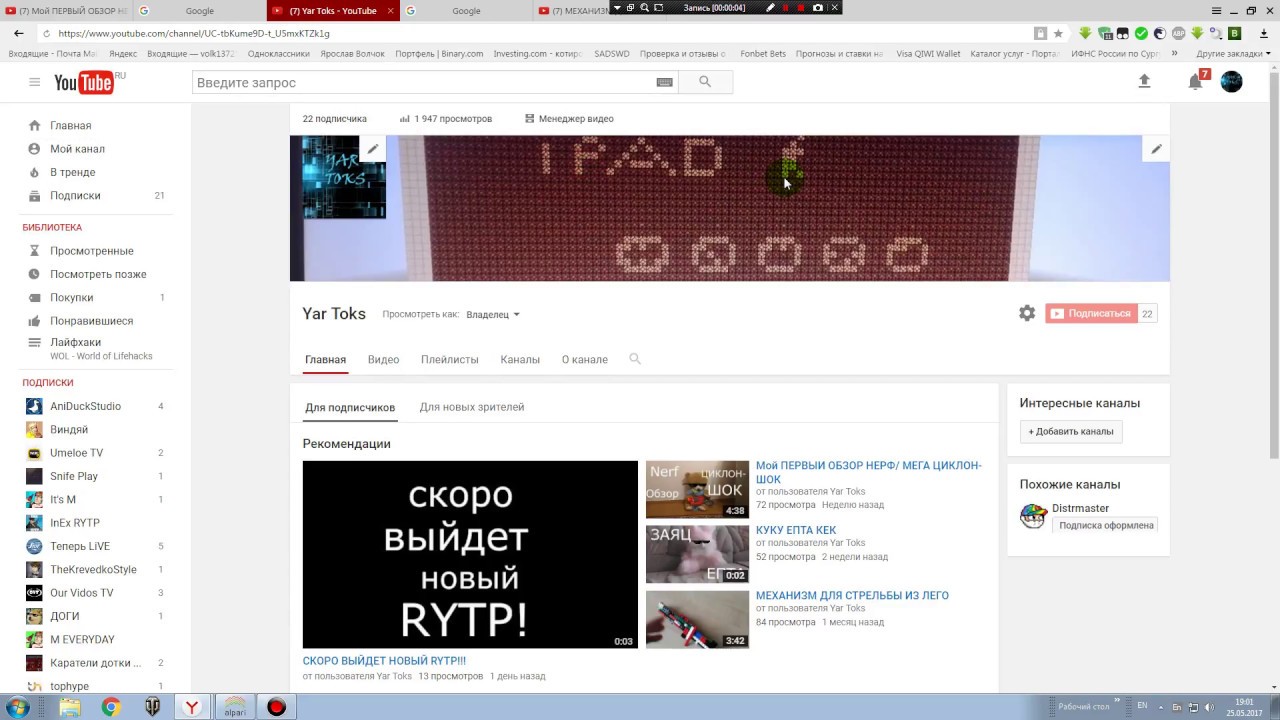Click the browser back arrow

coord(18,33)
